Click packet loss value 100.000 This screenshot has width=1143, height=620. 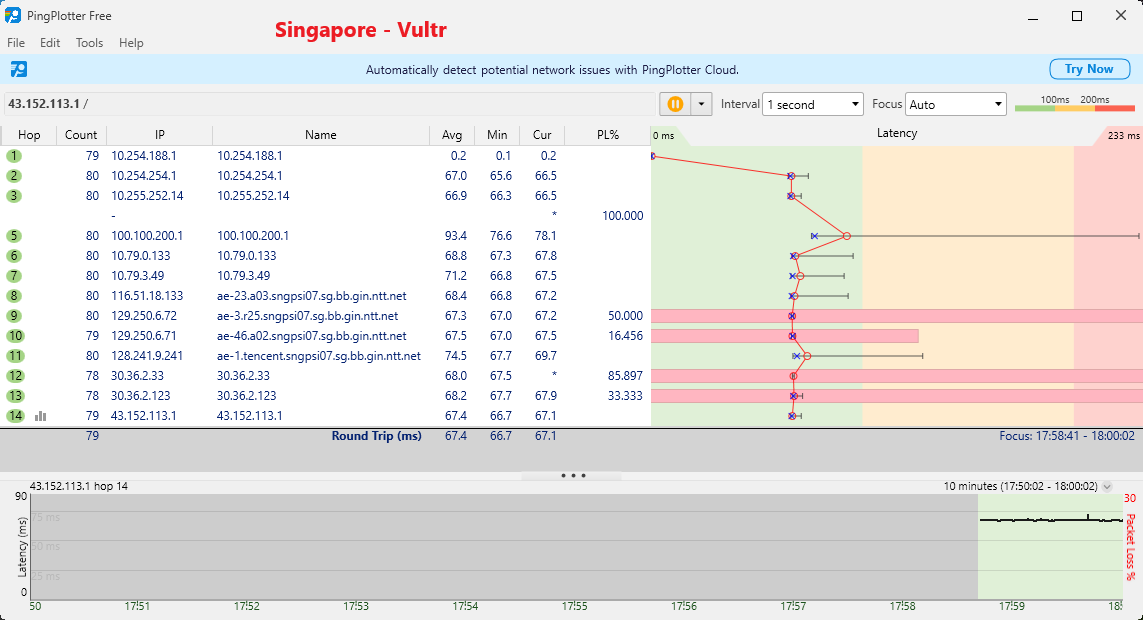click(623, 216)
